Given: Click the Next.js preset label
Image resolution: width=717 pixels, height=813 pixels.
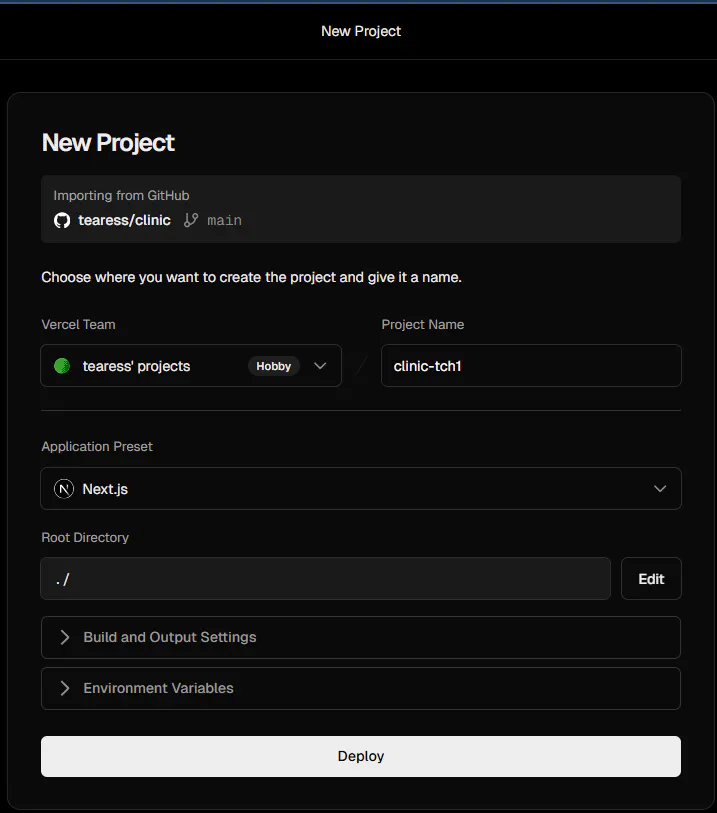Looking at the screenshot, I should (105, 489).
